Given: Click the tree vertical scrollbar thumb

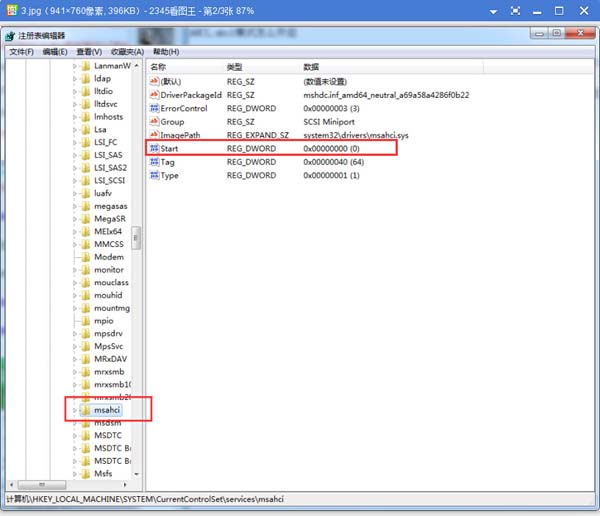Looking at the screenshot, I should (x=136, y=238).
